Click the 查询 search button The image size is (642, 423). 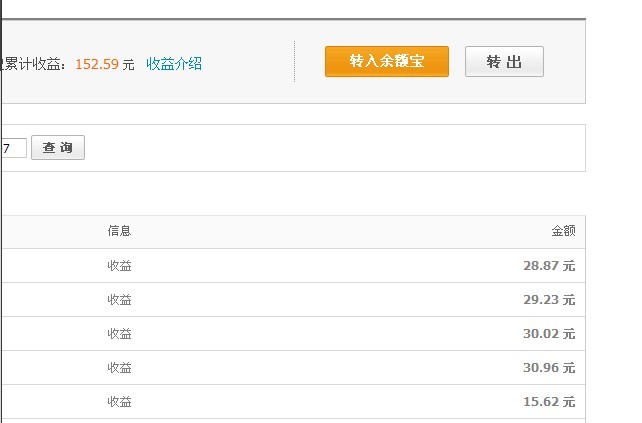(x=58, y=148)
